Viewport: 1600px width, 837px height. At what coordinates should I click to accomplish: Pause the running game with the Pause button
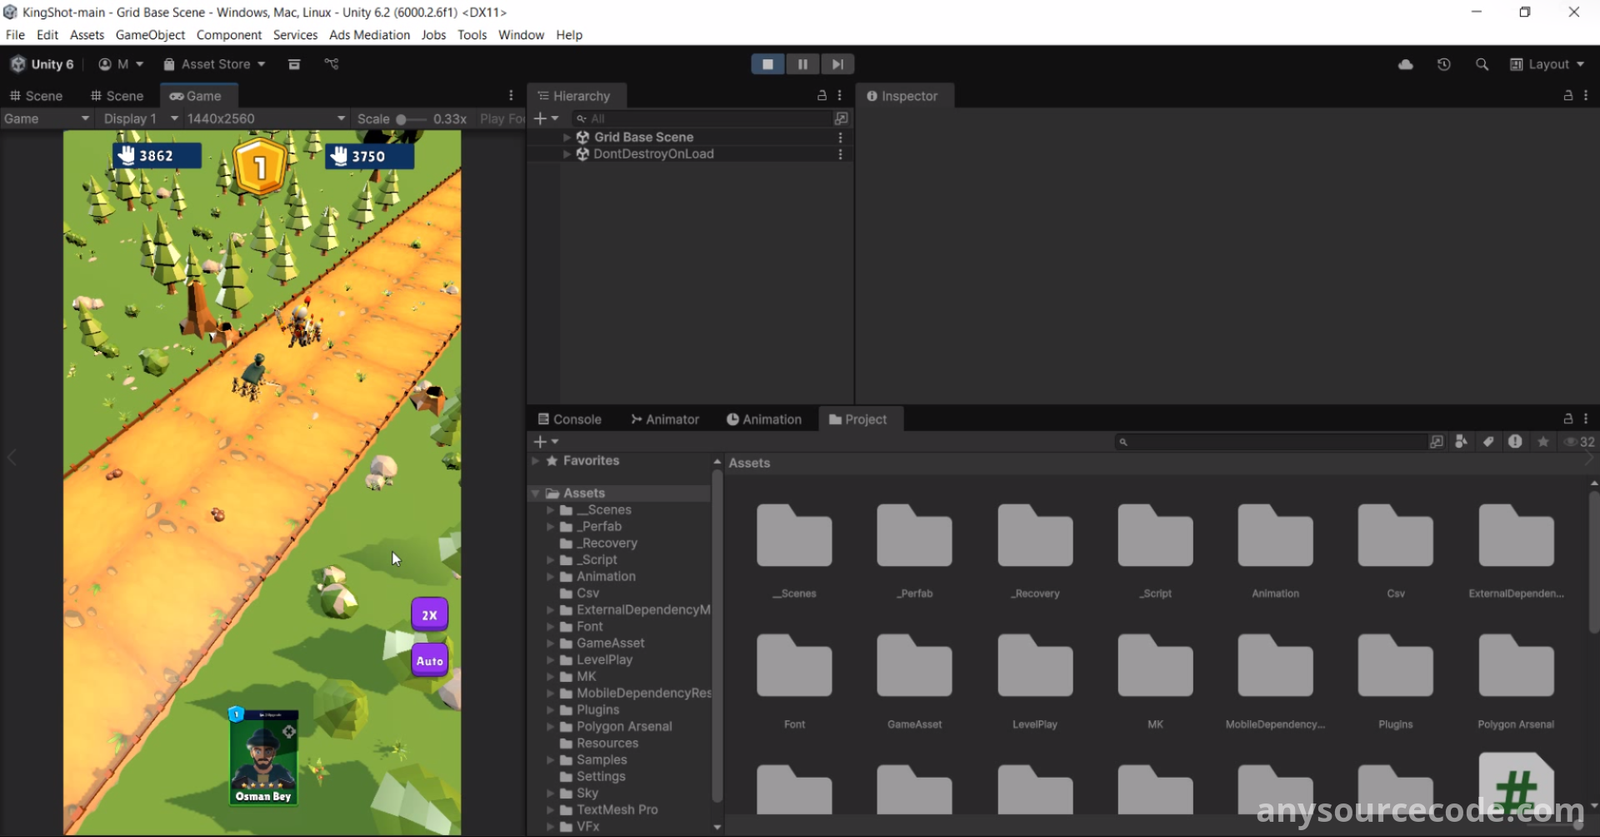point(802,64)
